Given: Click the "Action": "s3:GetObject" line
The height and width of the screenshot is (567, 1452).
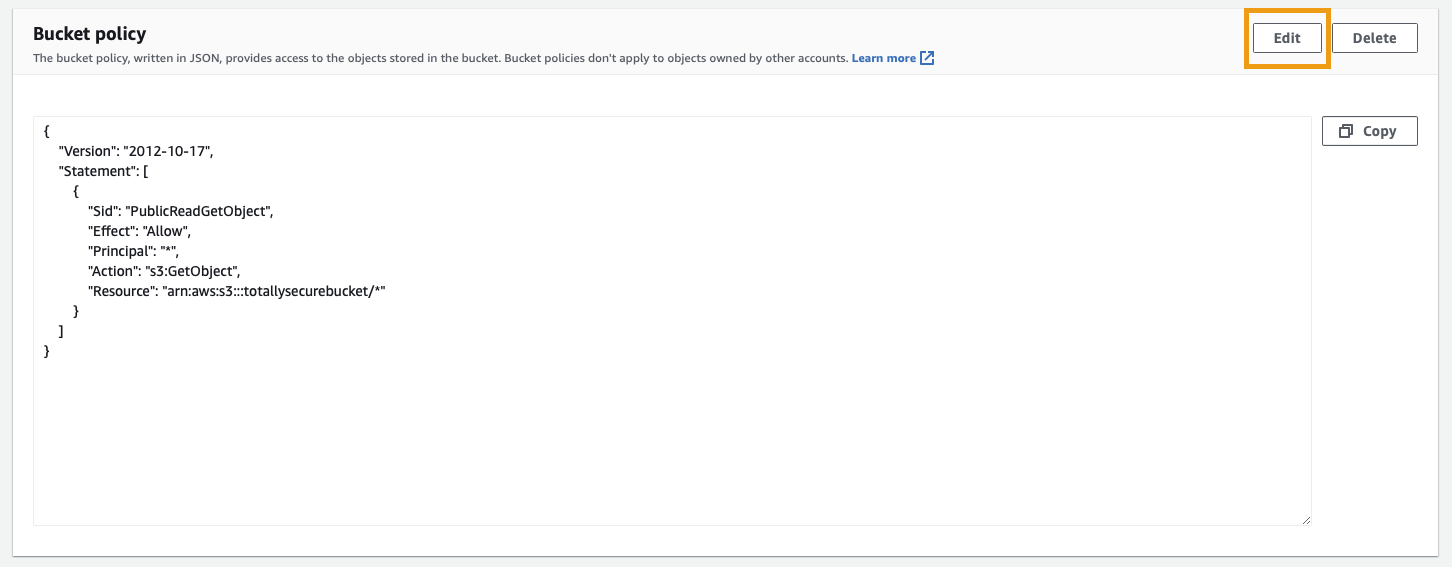Looking at the screenshot, I should (164, 271).
